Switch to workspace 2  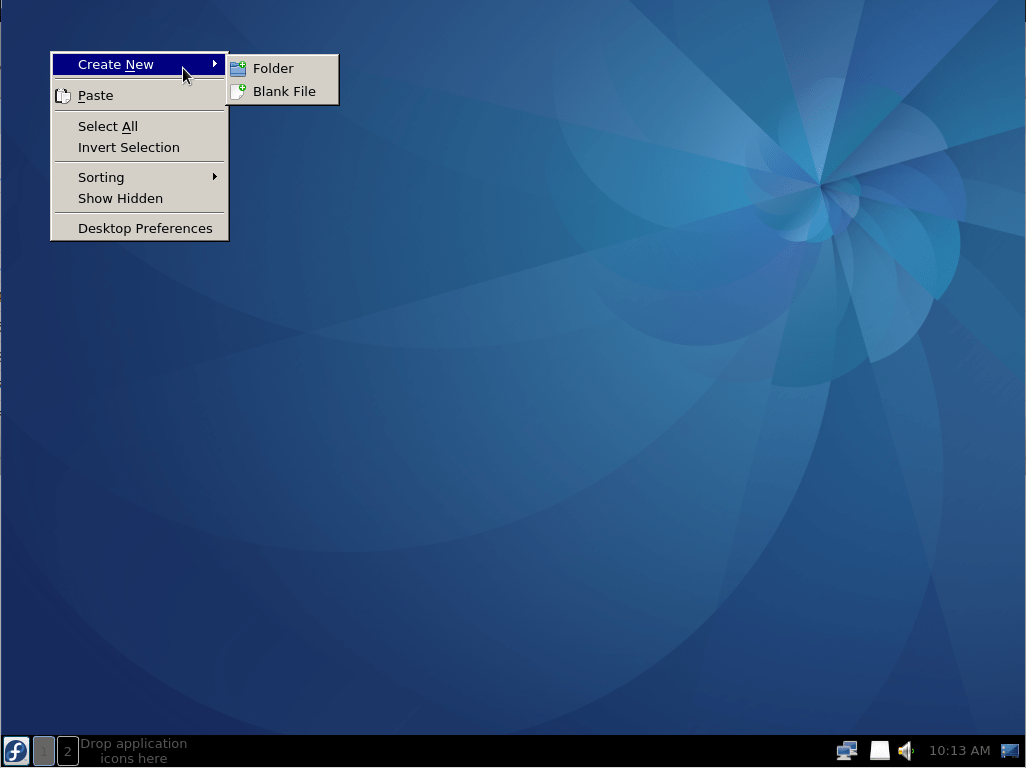tap(67, 751)
